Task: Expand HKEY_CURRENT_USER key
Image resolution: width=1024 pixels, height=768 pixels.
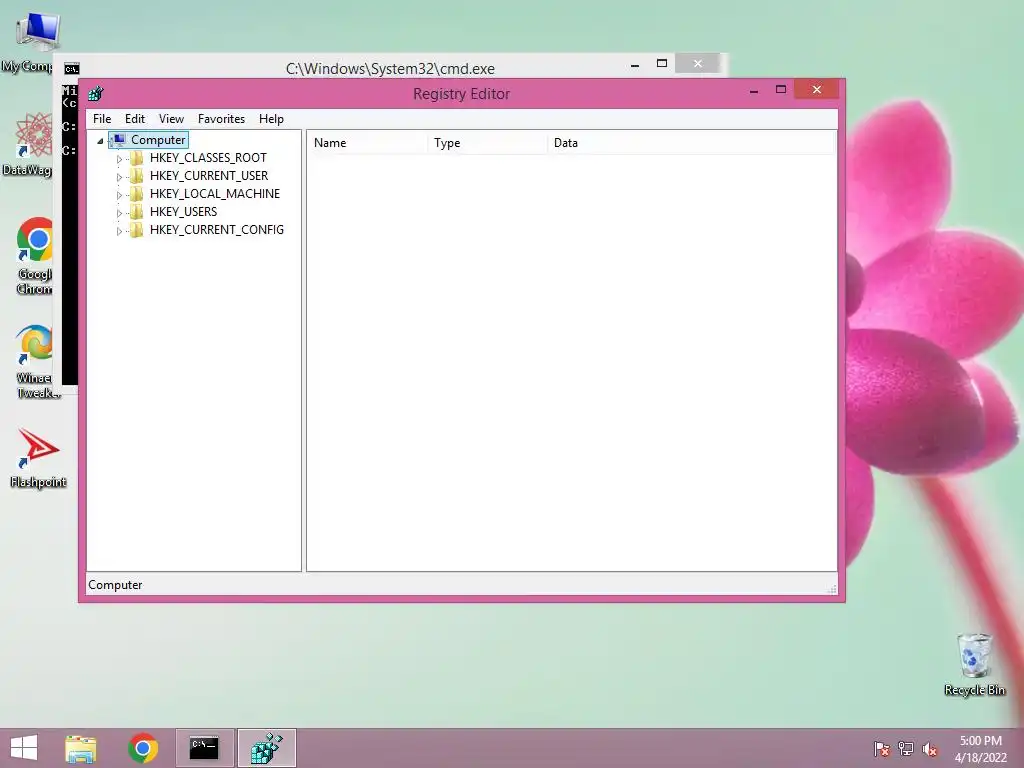Action: click(119, 177)
